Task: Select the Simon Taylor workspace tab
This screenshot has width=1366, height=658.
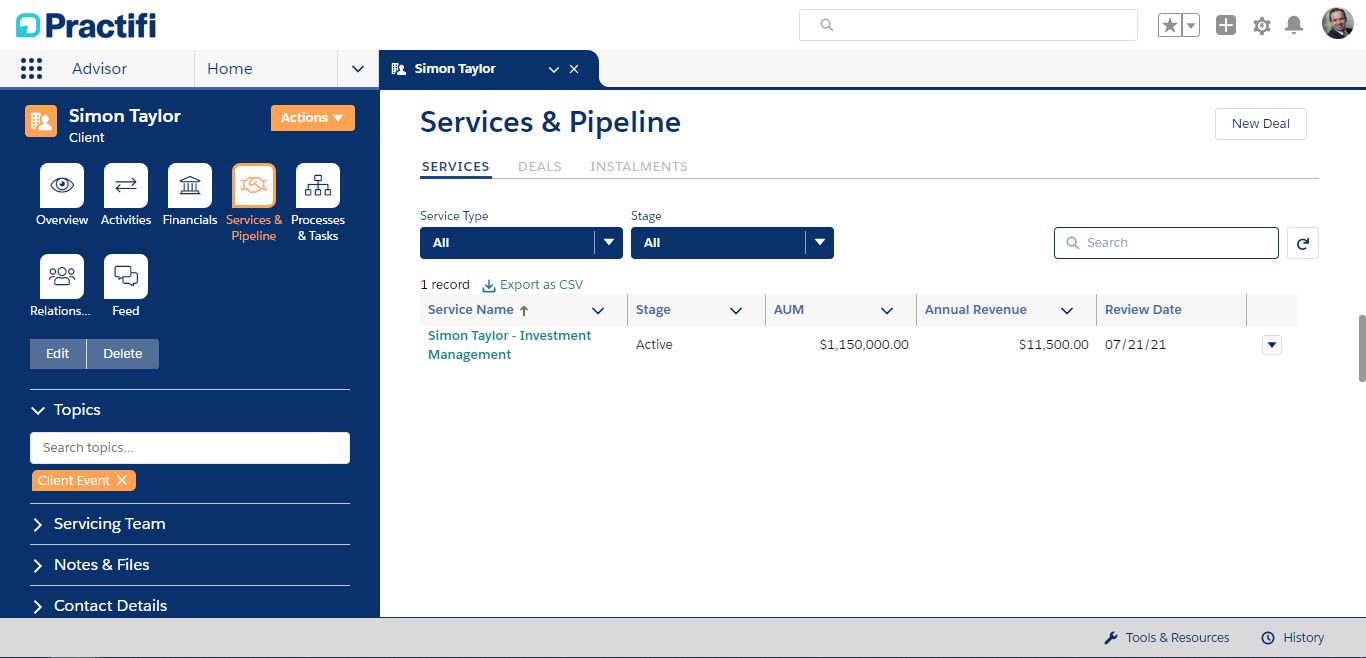Action: pos(455,69)
